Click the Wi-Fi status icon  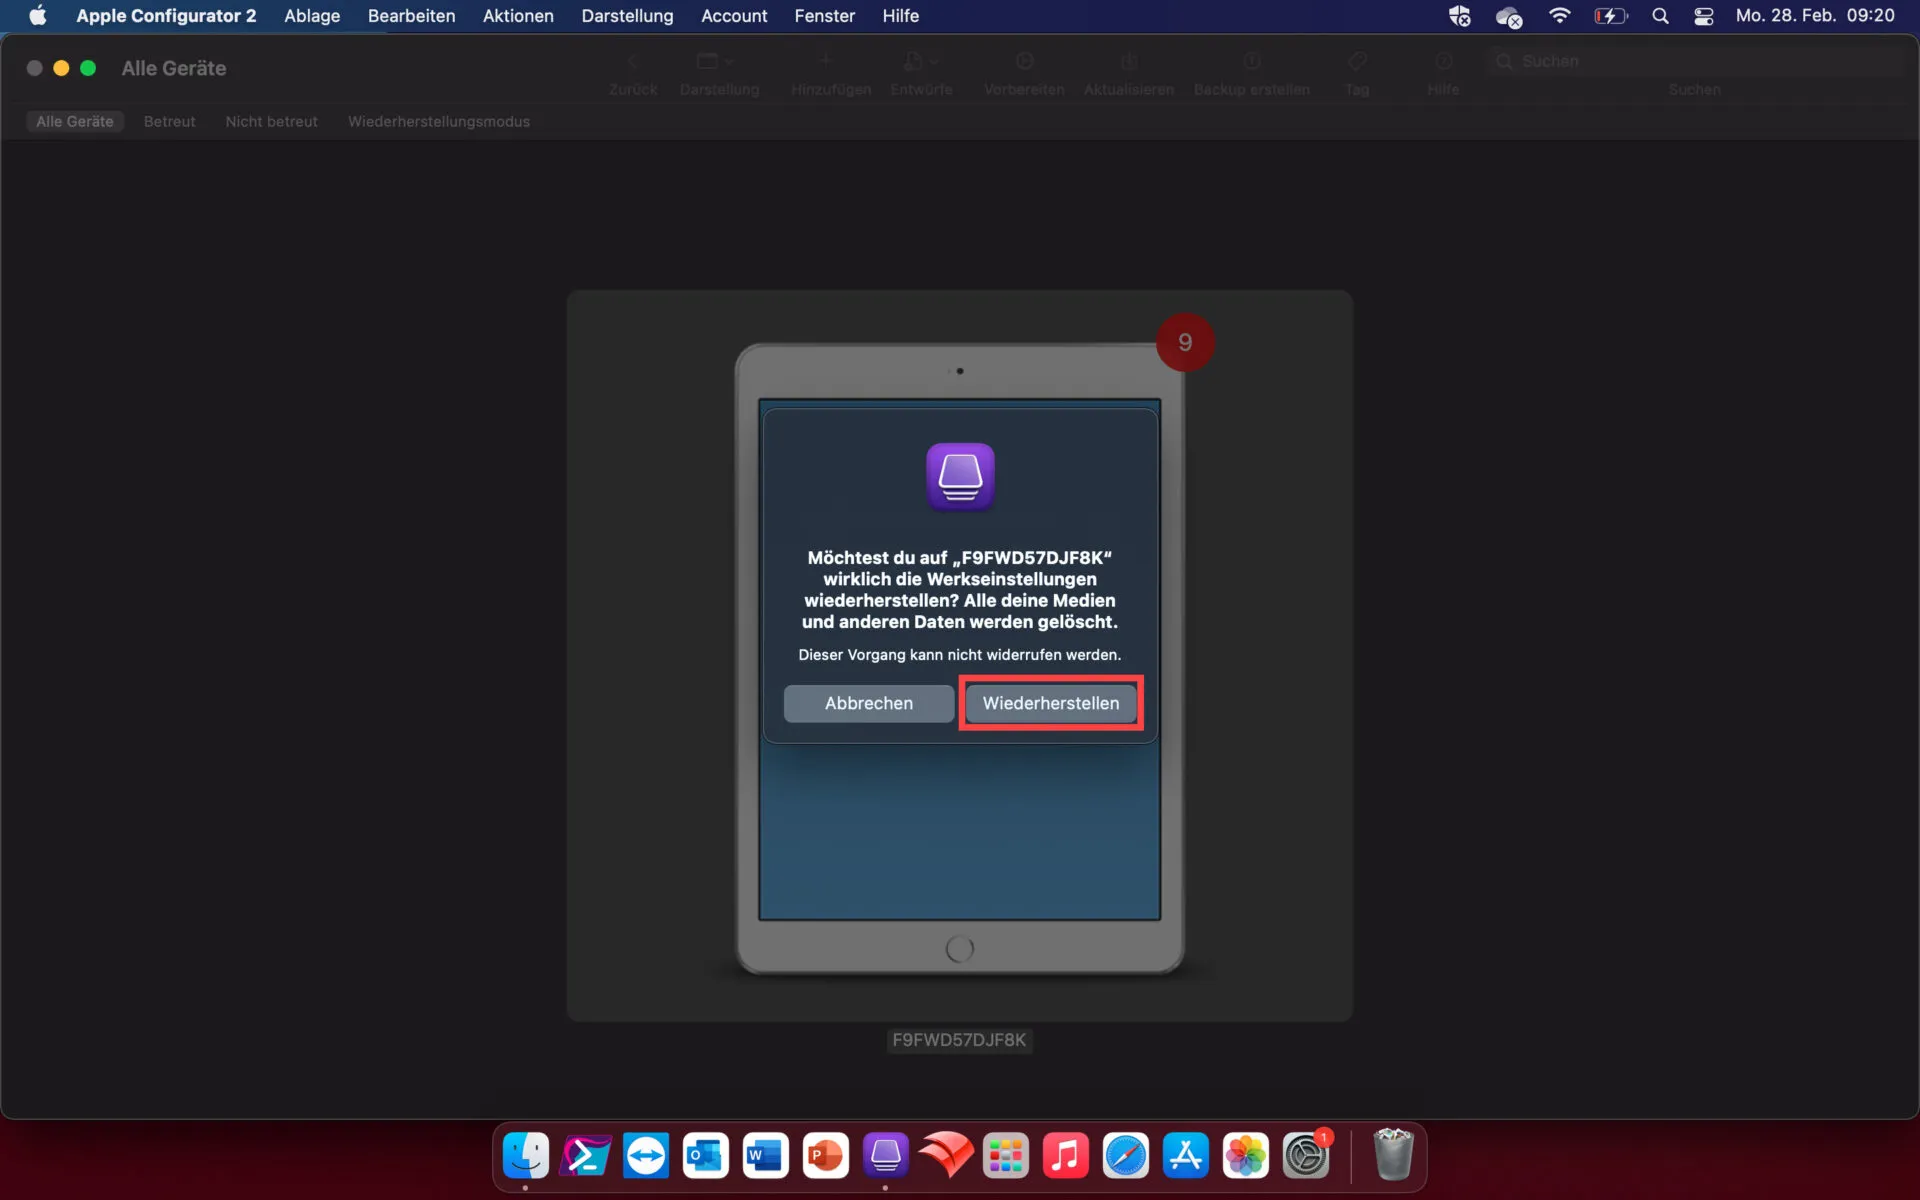(x=1559, y=16)
